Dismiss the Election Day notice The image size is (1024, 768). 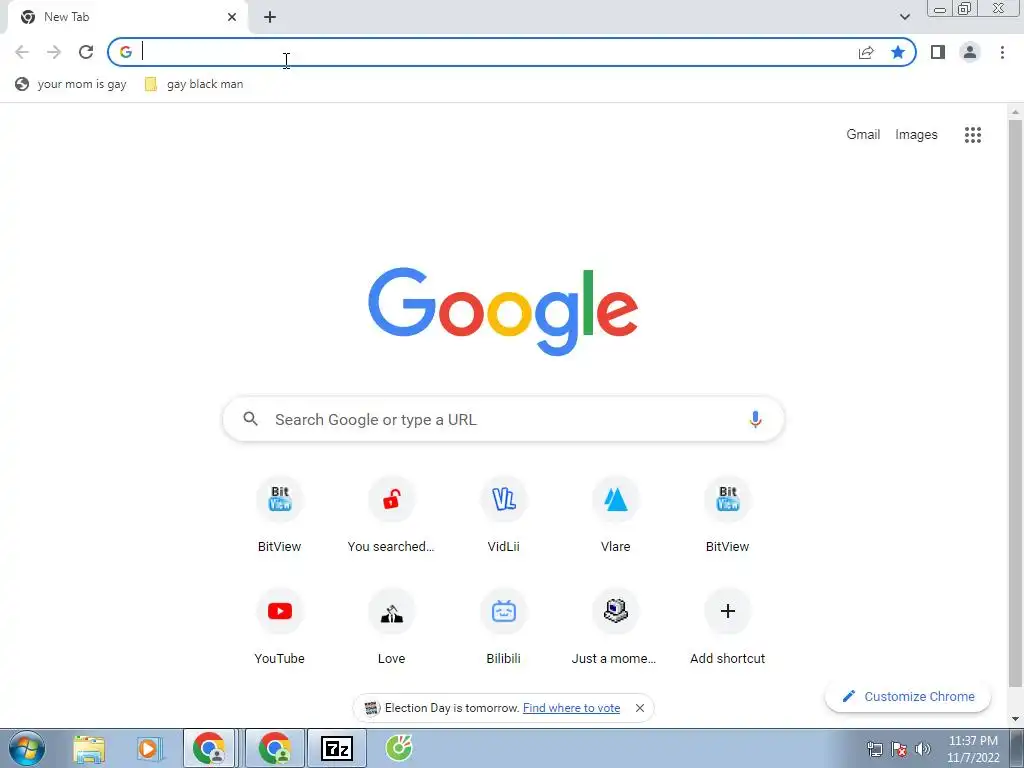pos(640,708)
